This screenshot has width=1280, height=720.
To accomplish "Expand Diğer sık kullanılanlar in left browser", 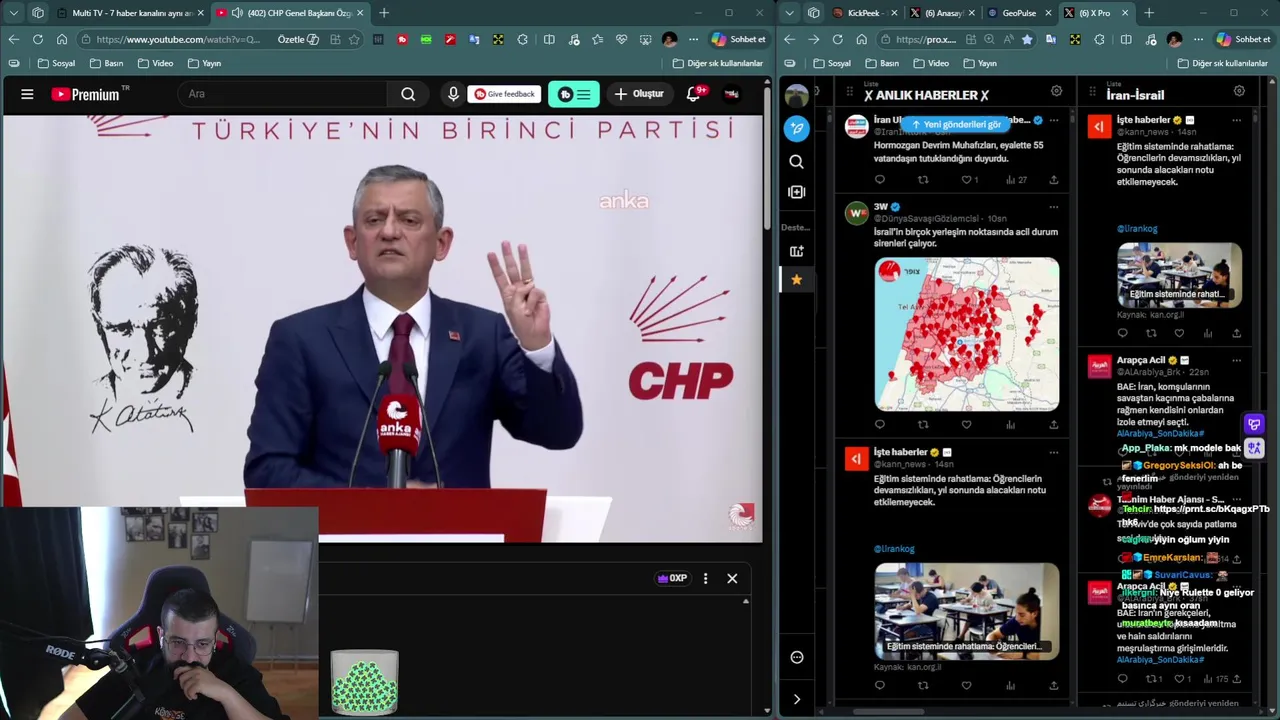I will click(720, 63).
